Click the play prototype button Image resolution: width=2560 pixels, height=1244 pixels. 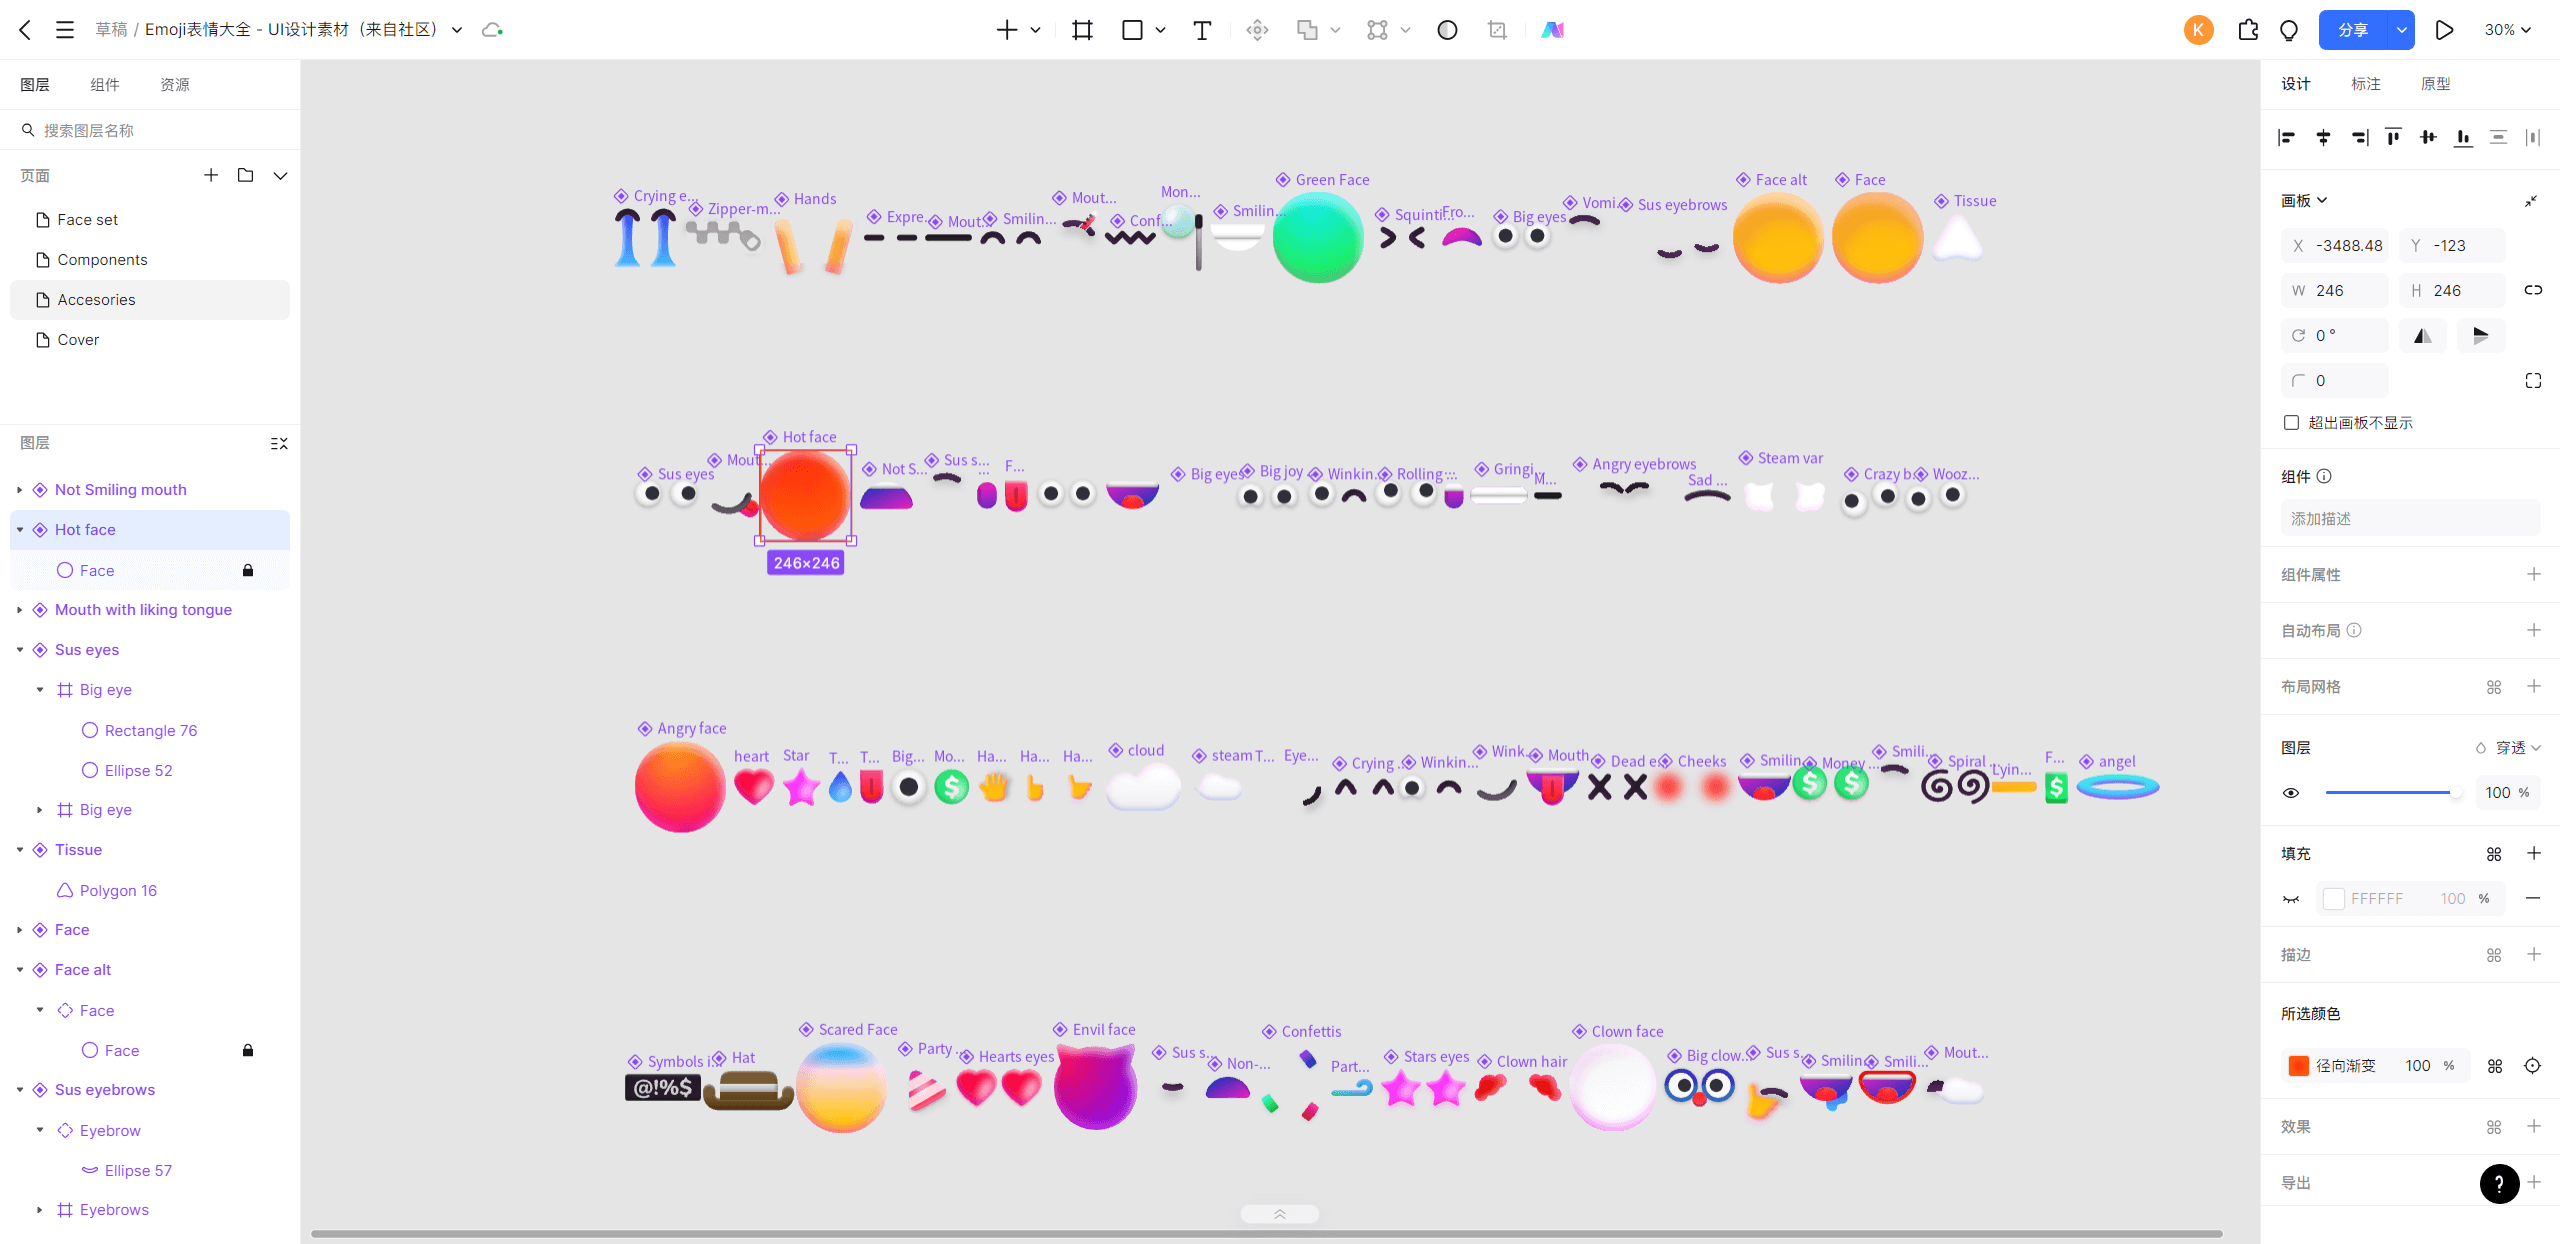(x=2444, y=30)
